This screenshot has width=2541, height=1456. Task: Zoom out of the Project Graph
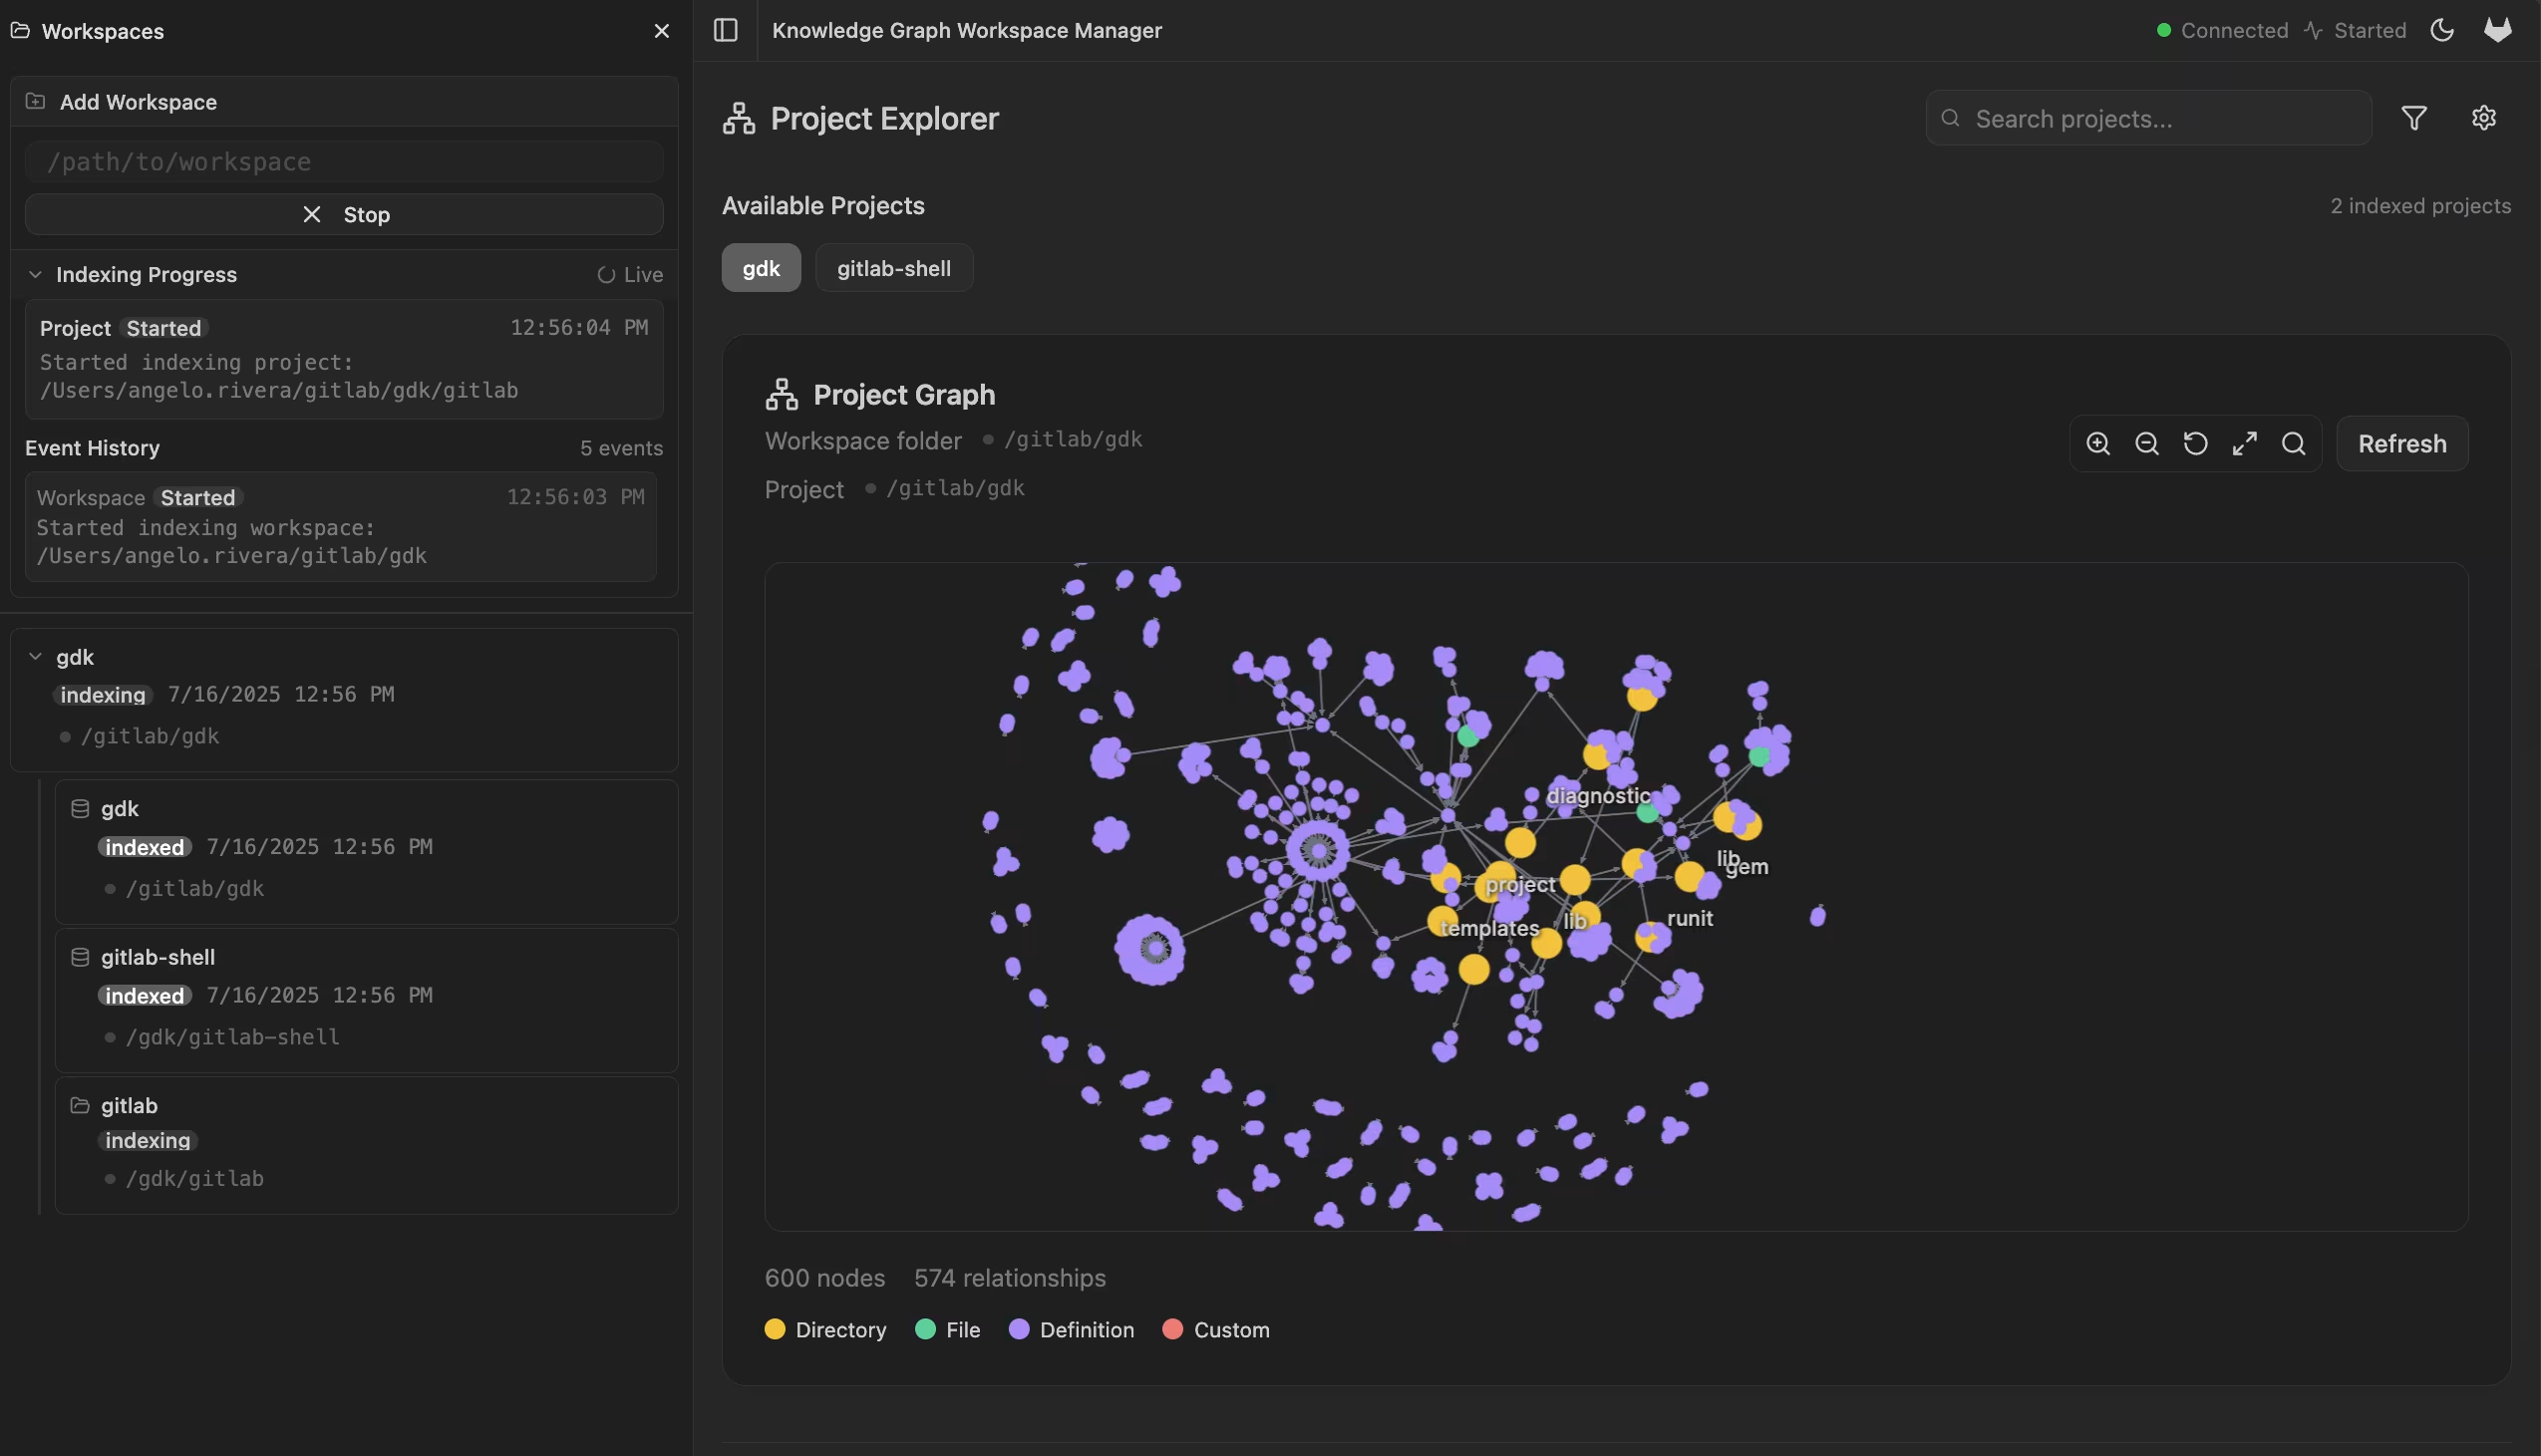coord(2147,443)
